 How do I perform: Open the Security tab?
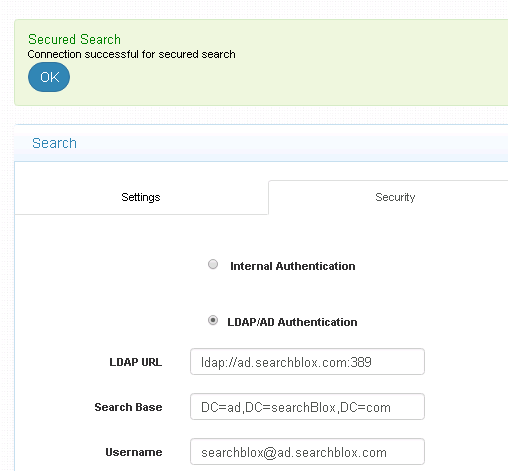[395, 197]
